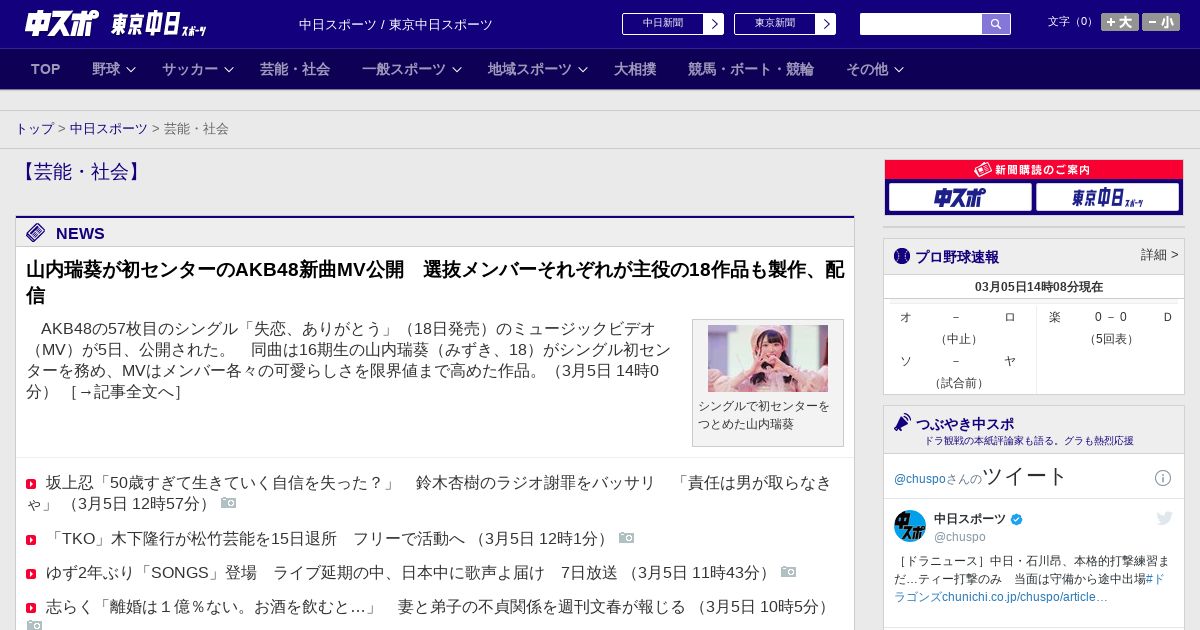Click the 中日スポーツ Twitter avatar
The width and height of the screenshot is (1200, 630).
[x=910, y=526]
